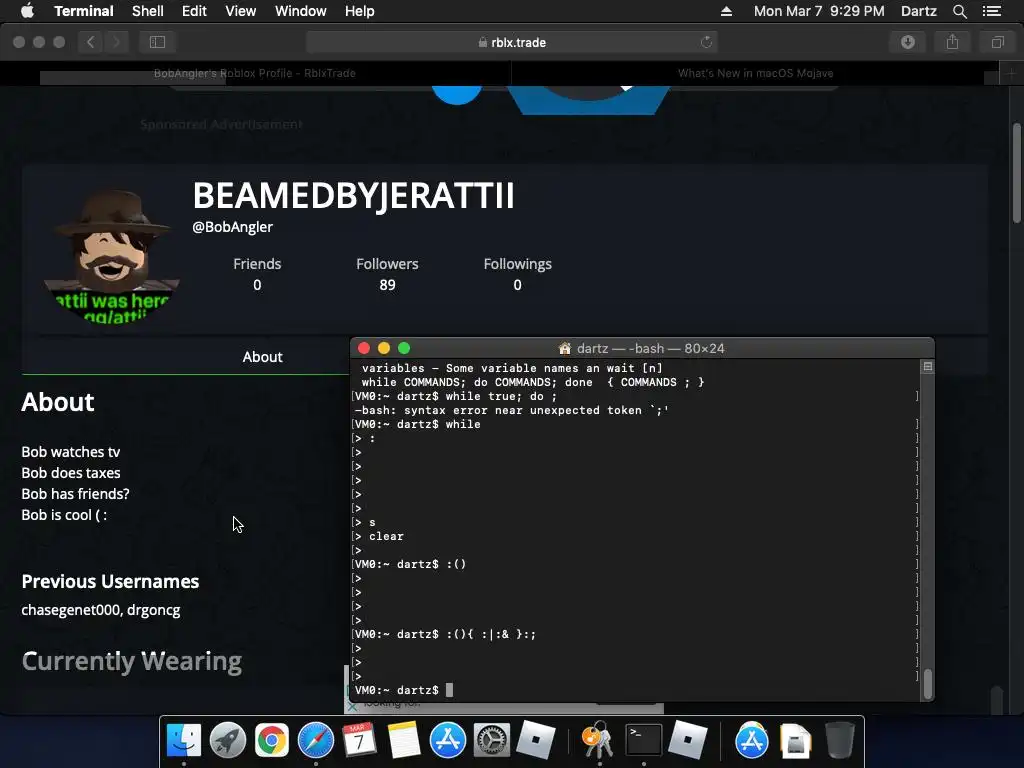This screenshot has width=1024, height=768.
Task: Click Safari Share button
Action: [x=952, y=42]
